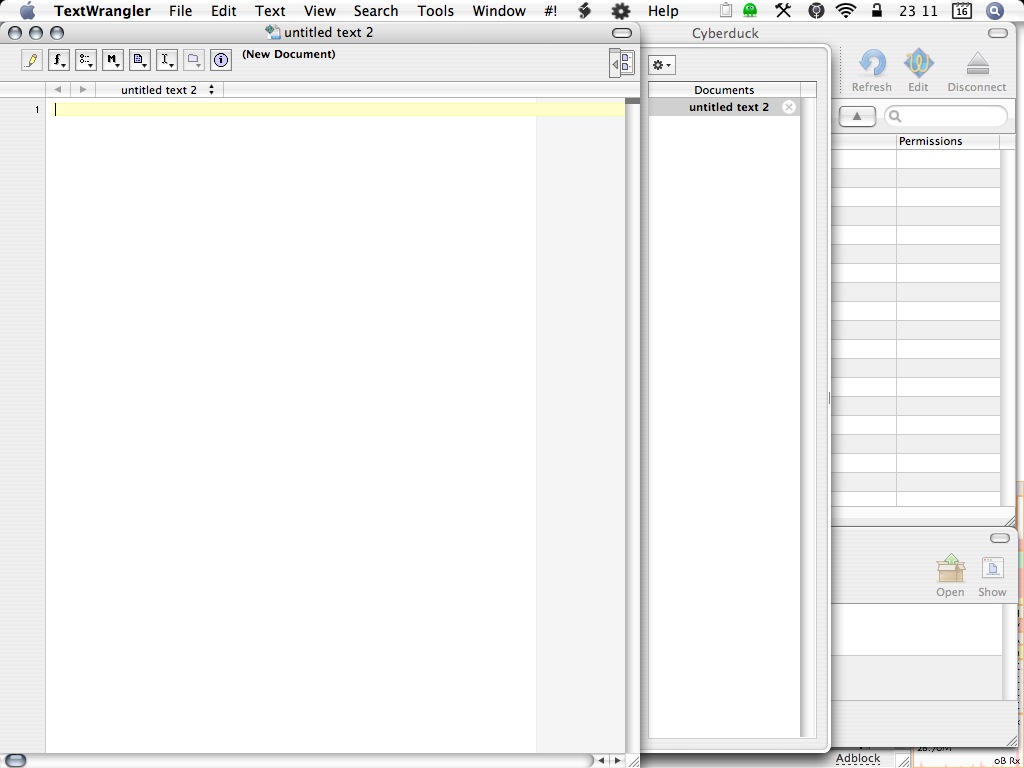Screen dimensions: 1024x768
Task: Open the insertion cursor popup in toolbar
Action: [167, 60]
